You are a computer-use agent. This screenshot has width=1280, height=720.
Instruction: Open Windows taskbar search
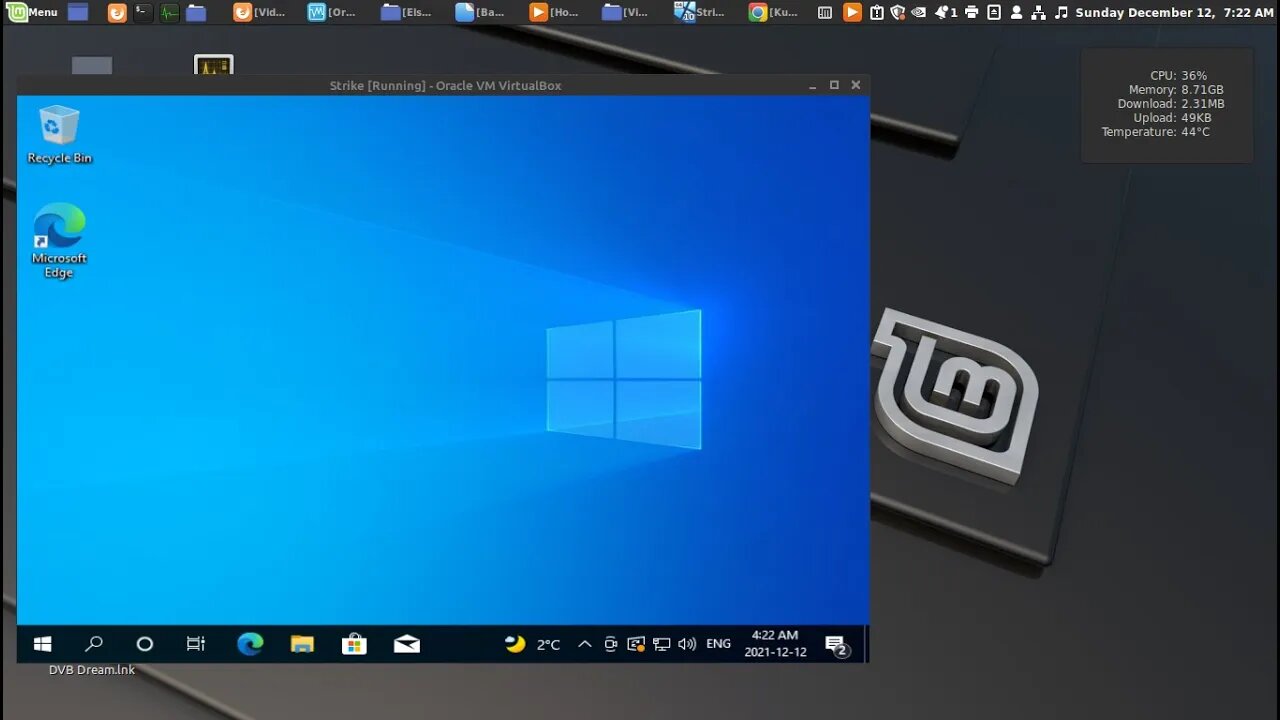coord(94,644)
